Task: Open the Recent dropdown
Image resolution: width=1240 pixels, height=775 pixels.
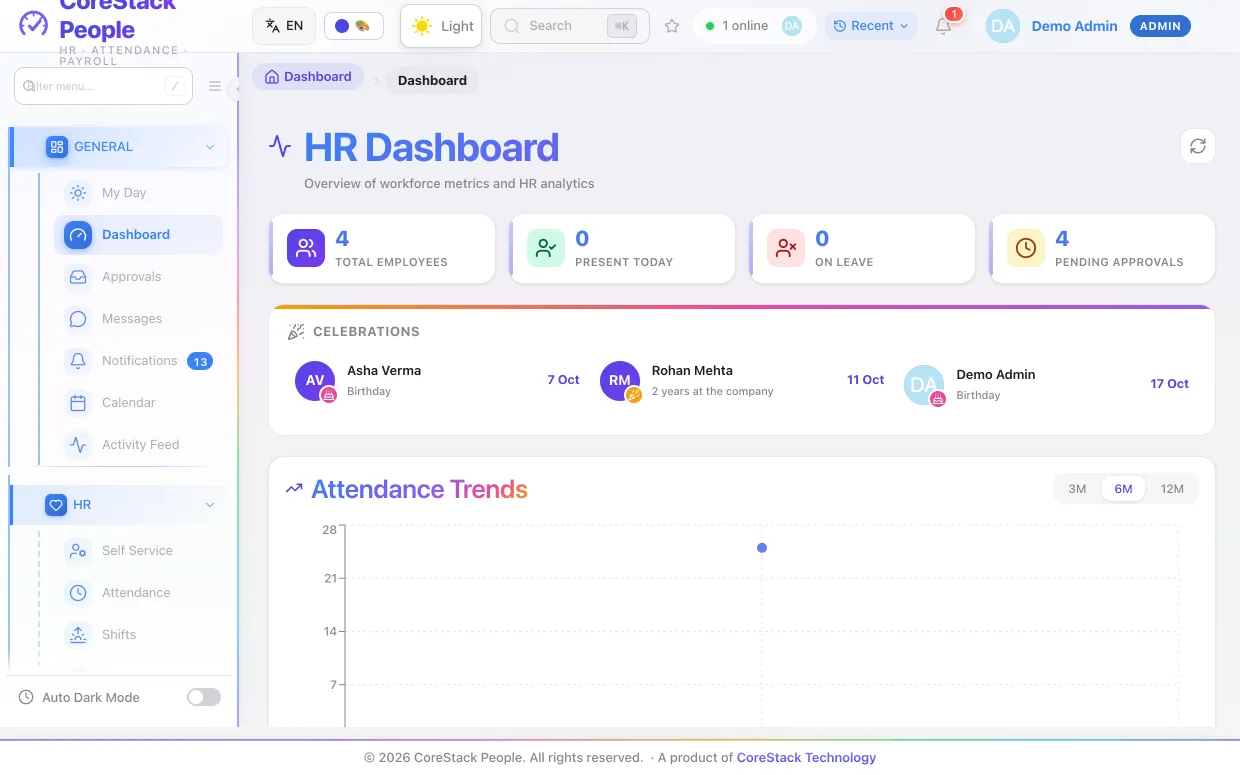Action: (x=872, y=26)
